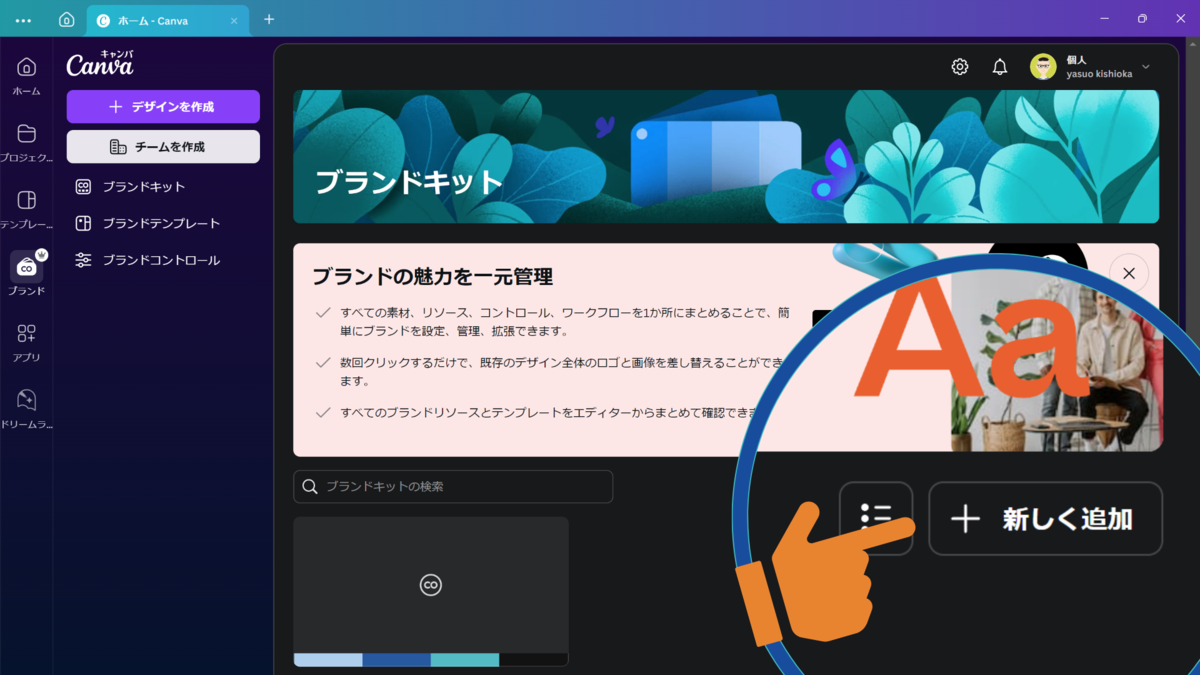Viewport: 1200px width, 675px height.
Task: Click the ブランドキット banner heading
Action: (x=409, y=182)
